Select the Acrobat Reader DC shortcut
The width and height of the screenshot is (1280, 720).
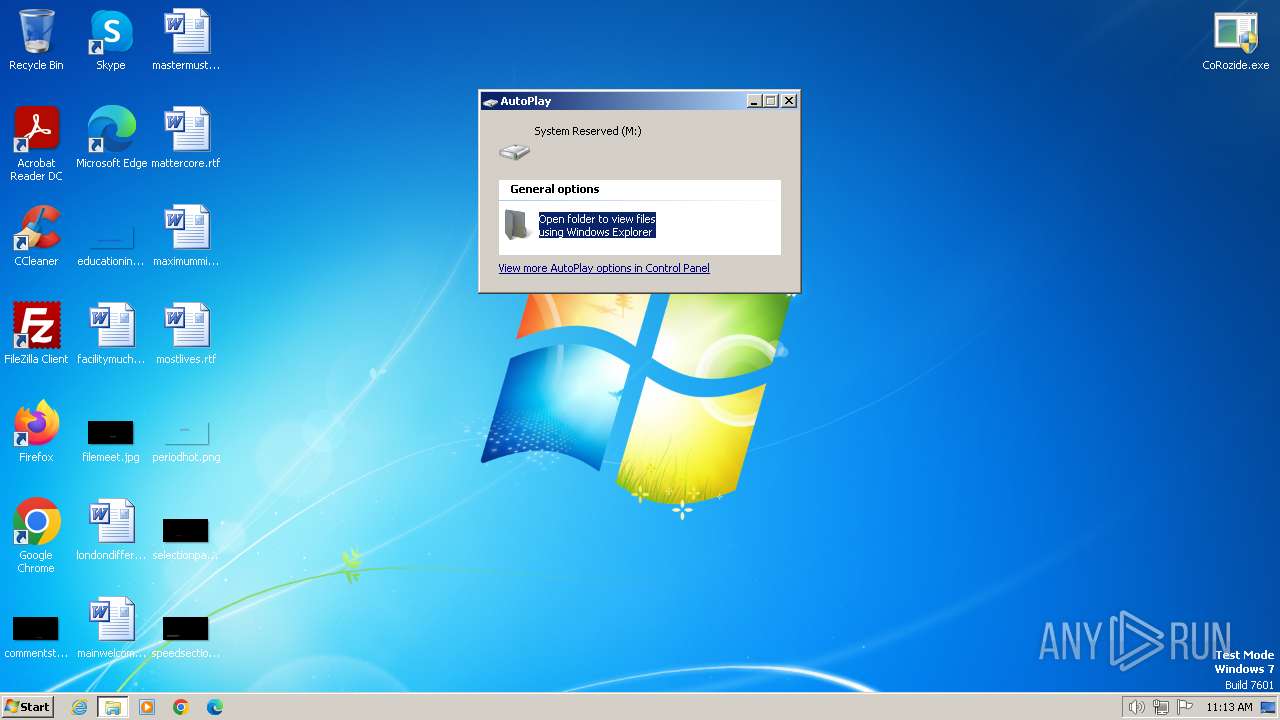[x=36, y=144]
